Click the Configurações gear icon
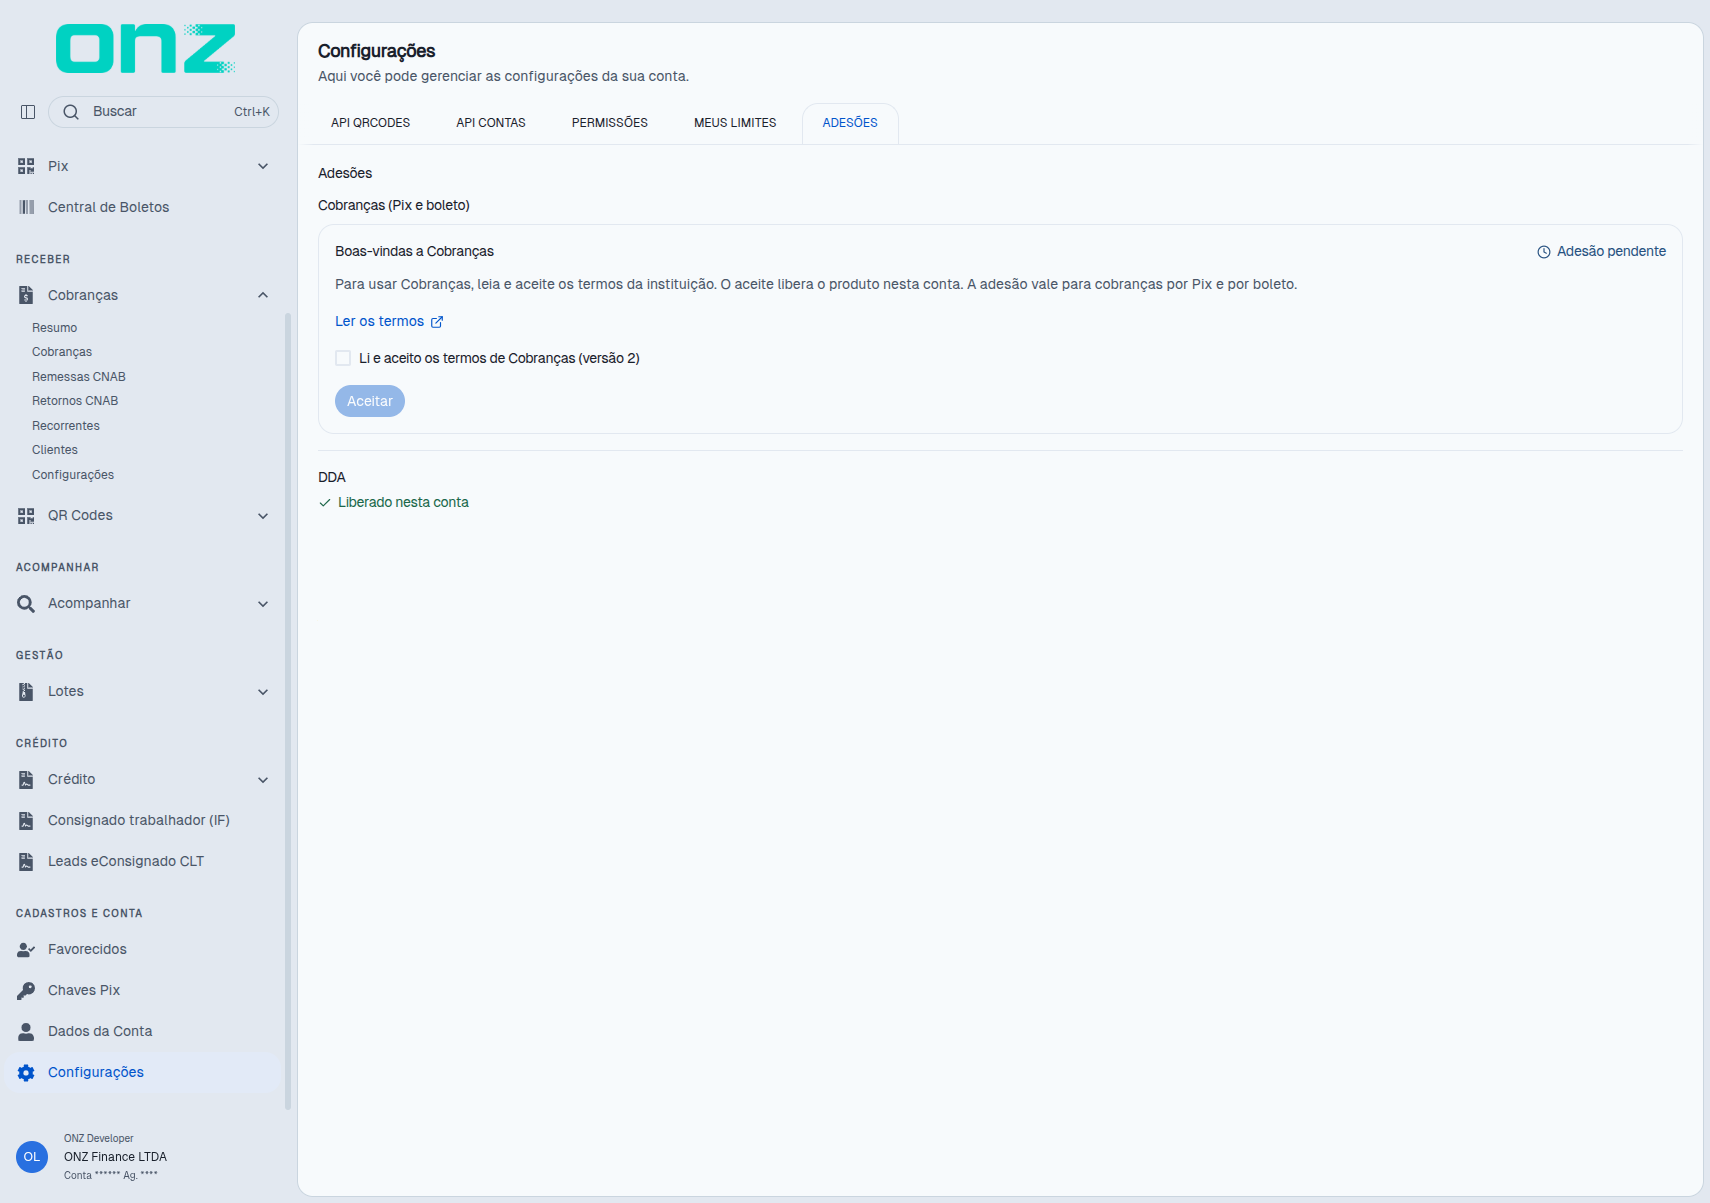Screen dimensions: 1710x1203 pos(26,1072)
